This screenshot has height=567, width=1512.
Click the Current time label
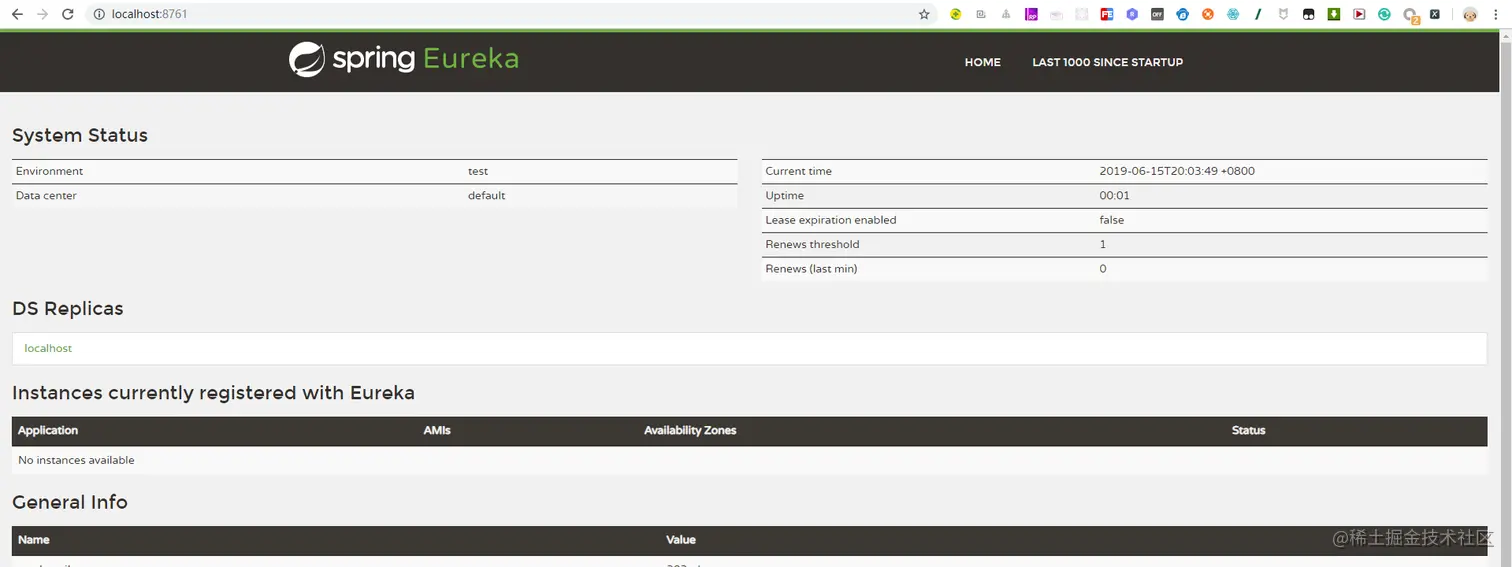[798, 171]
